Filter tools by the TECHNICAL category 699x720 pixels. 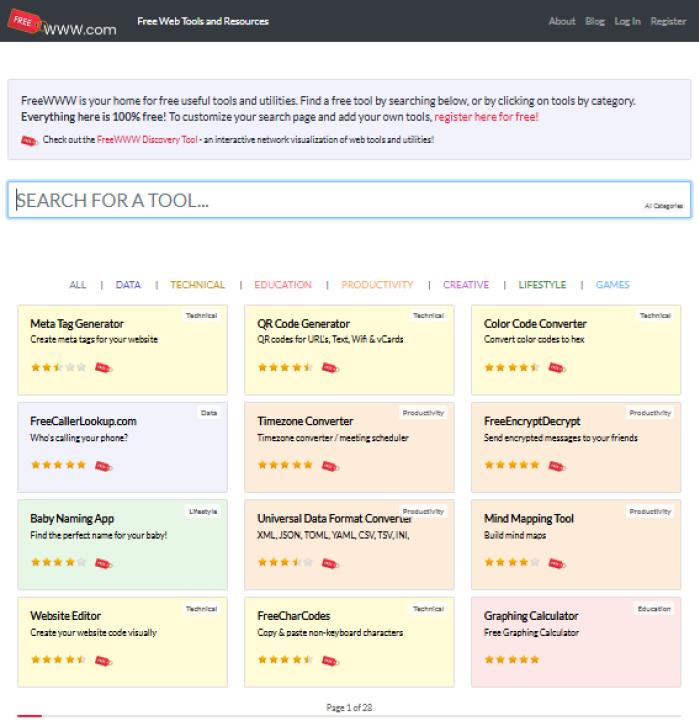pos(197,285)
